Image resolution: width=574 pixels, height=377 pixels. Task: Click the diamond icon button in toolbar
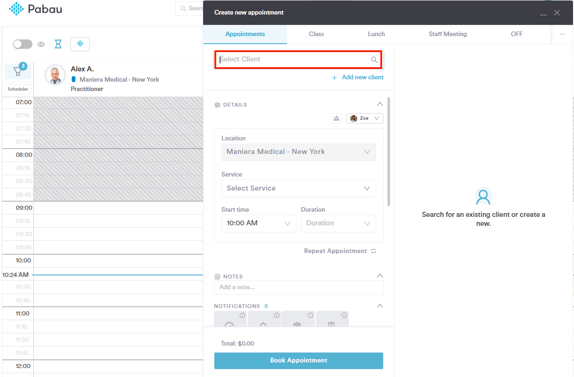pyautogui.click(x=80, y=44)
